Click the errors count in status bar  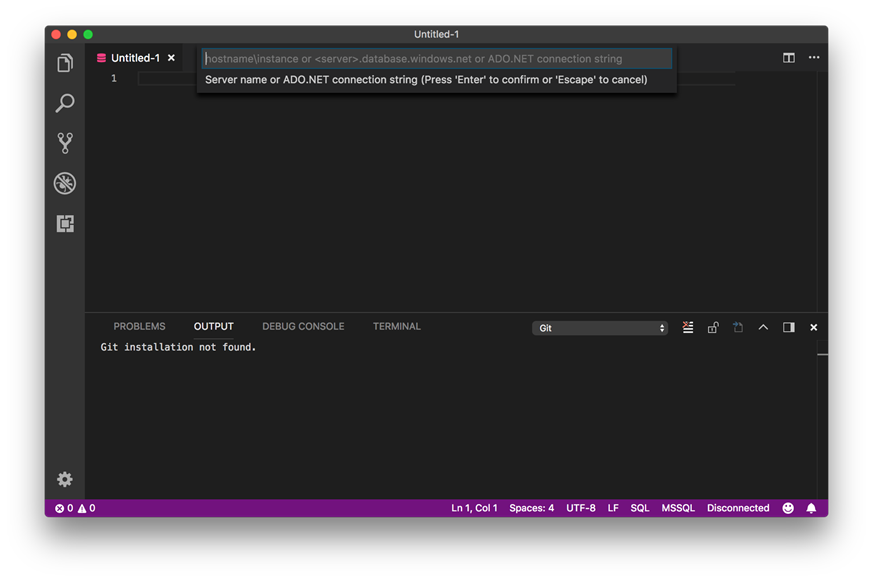tap(64, 508)
